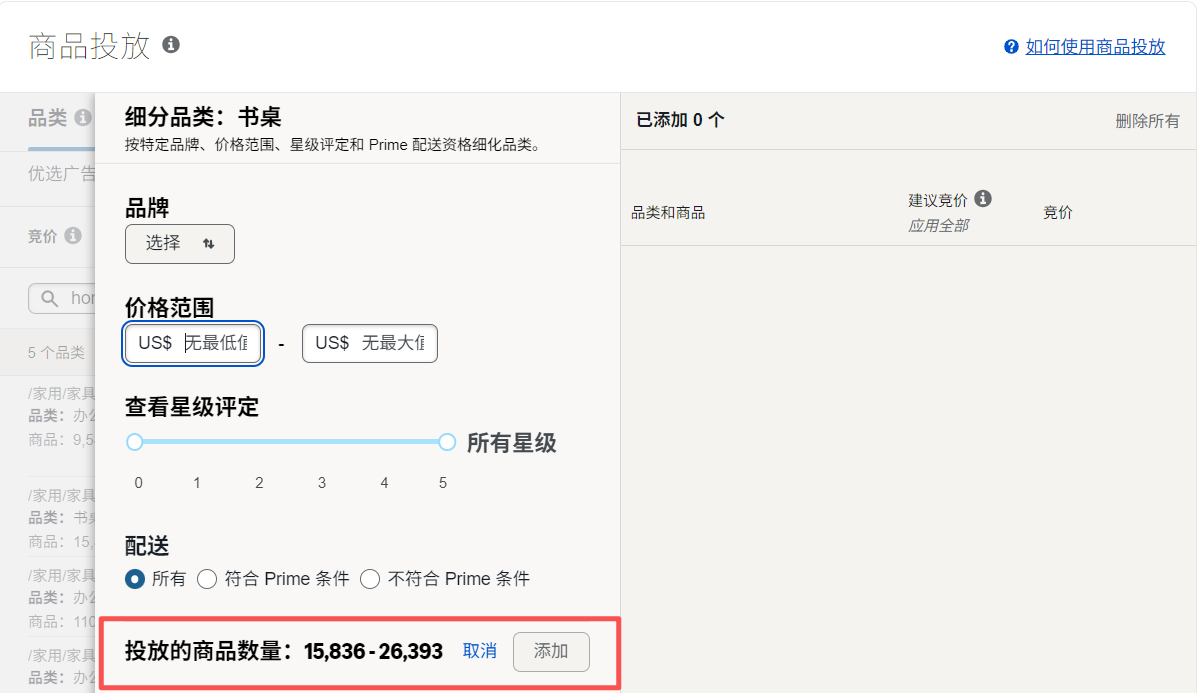This screenshot has height=693, width=1198.
Task: Click the search magnifier icon
Action: pyautogui.click(x=49, y=298)
